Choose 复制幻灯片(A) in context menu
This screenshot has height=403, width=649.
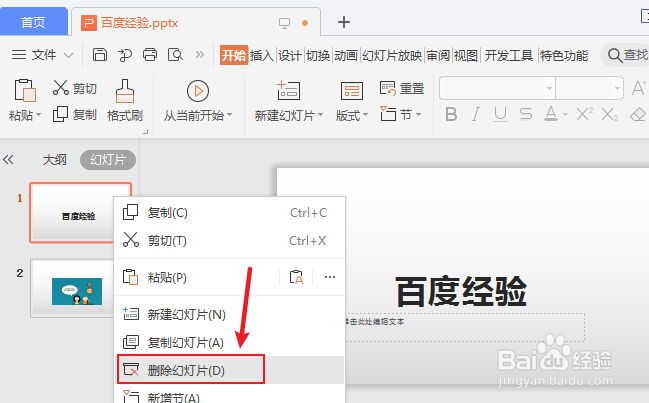[x=229, y=343]
